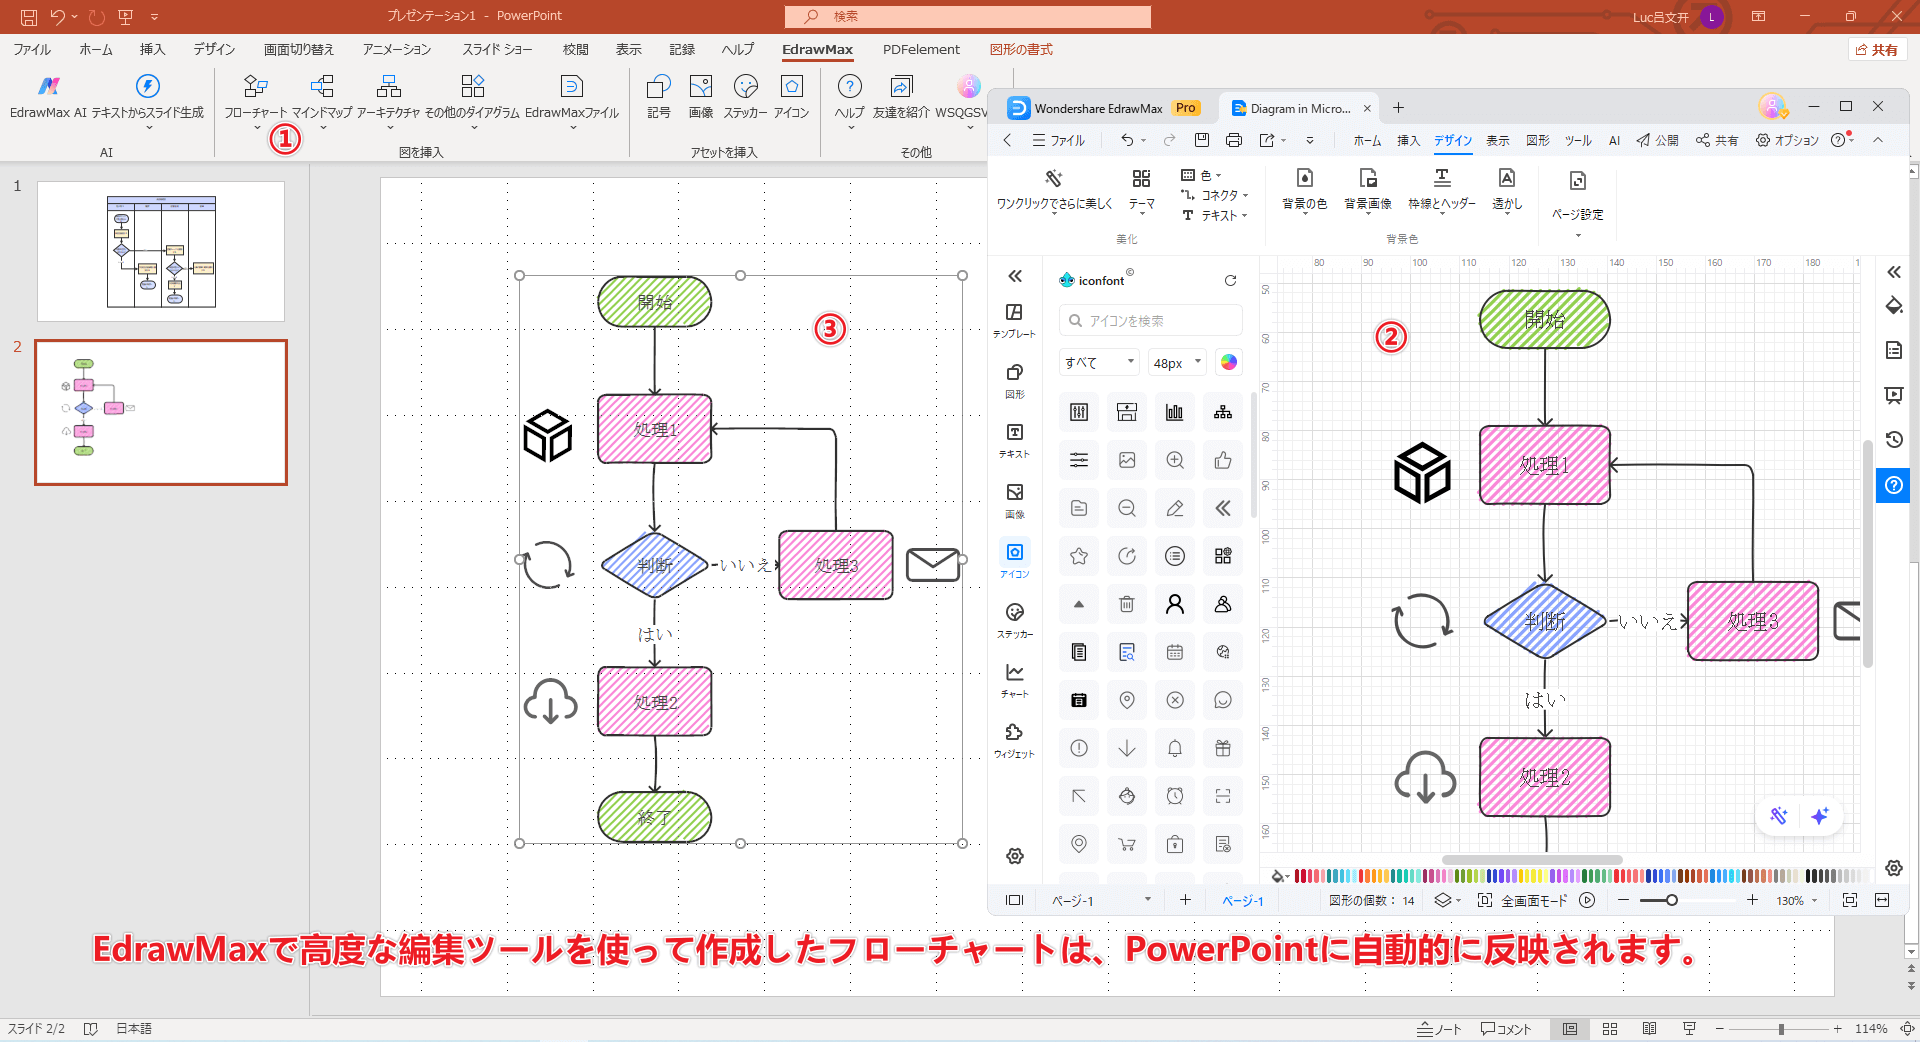
Task: Print diagram using EdrawMax printer icon
Action: 1234,140
